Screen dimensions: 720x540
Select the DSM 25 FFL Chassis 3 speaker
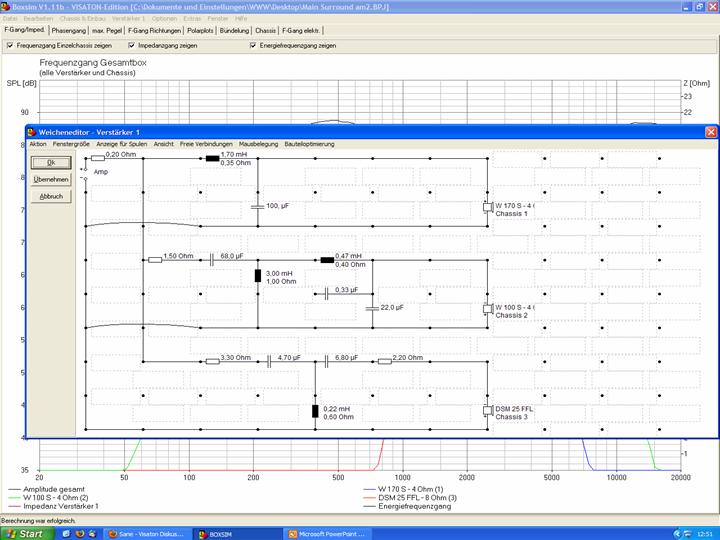[487, 411]
